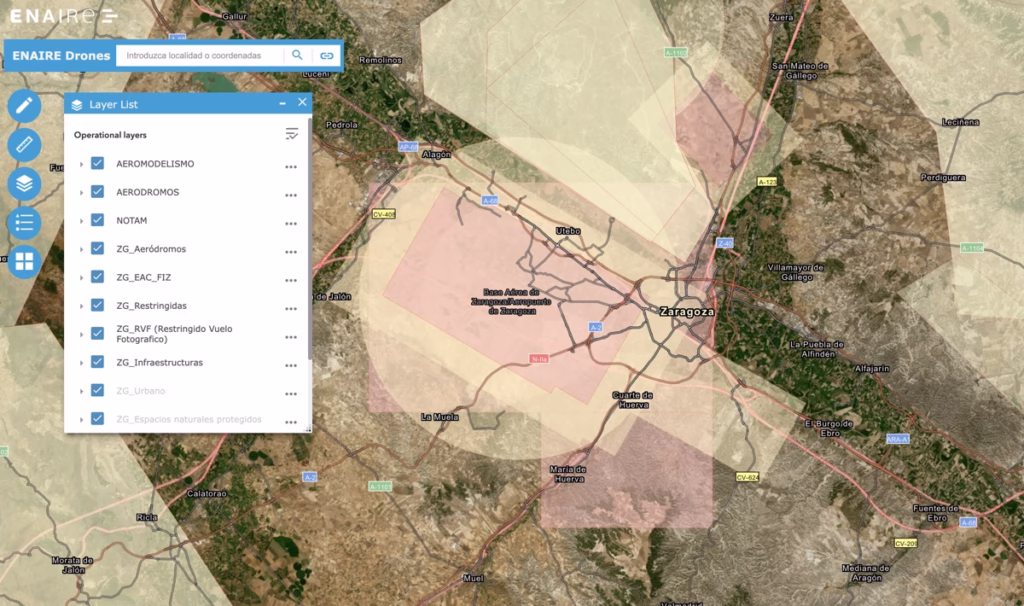Click the ENAIRE logo
The height and width of the screenshot is (606, 1024).
pos(62,16)
